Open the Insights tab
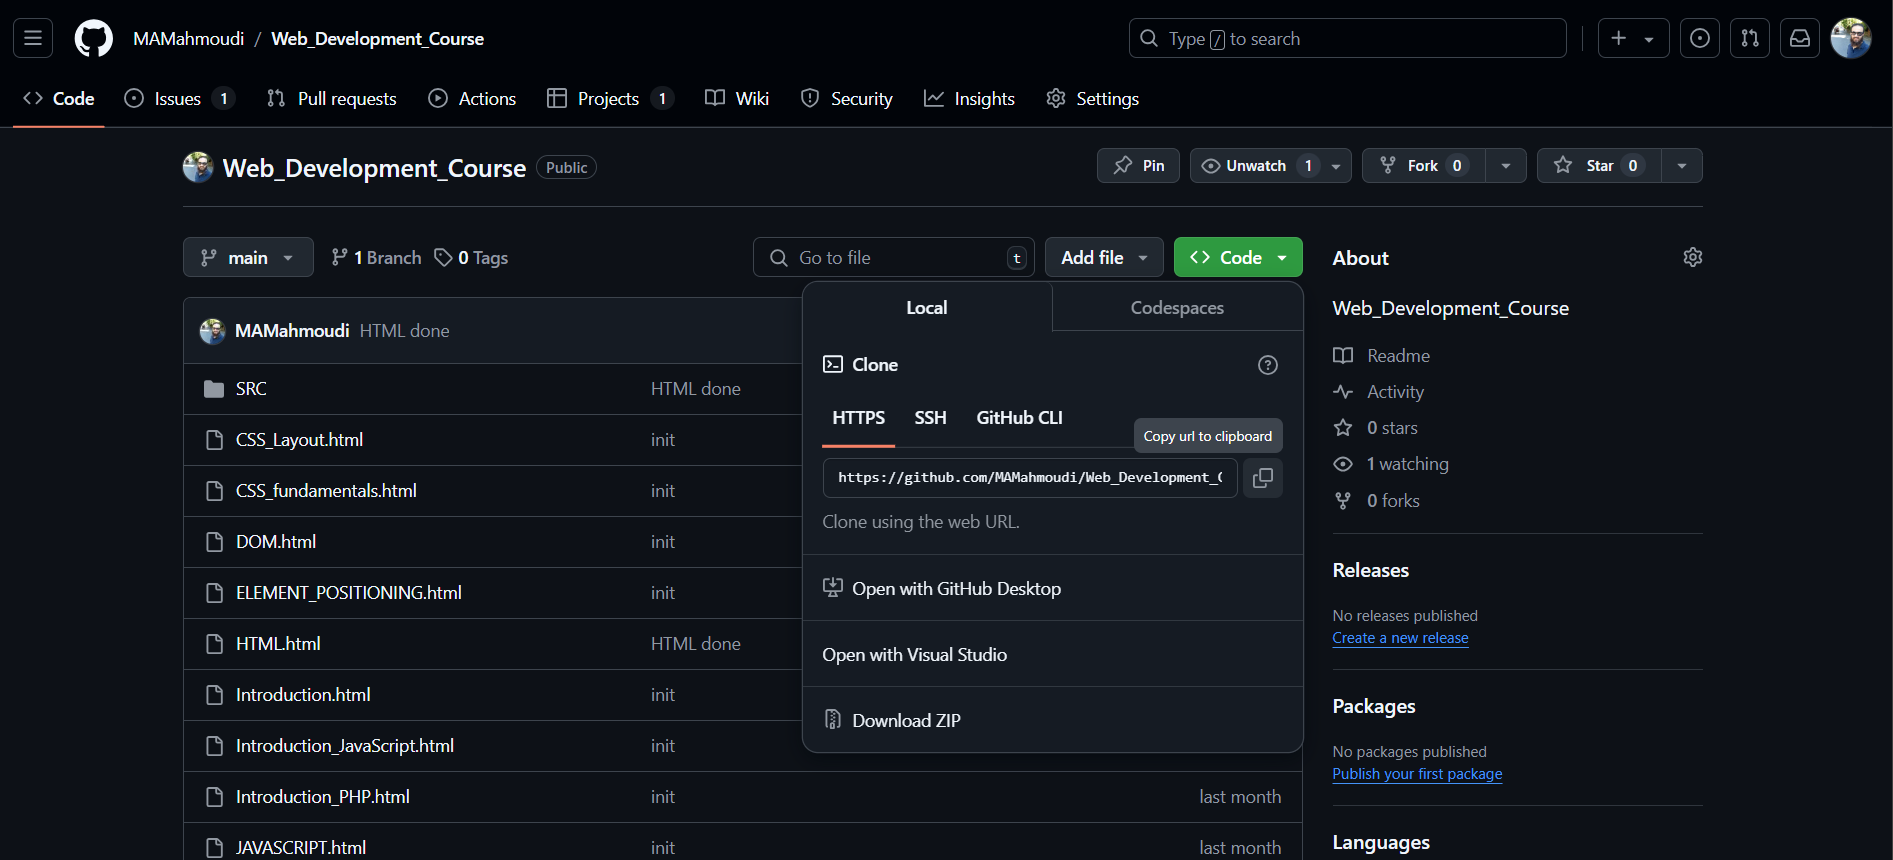 pyautogui.click(x=969, y=99)
